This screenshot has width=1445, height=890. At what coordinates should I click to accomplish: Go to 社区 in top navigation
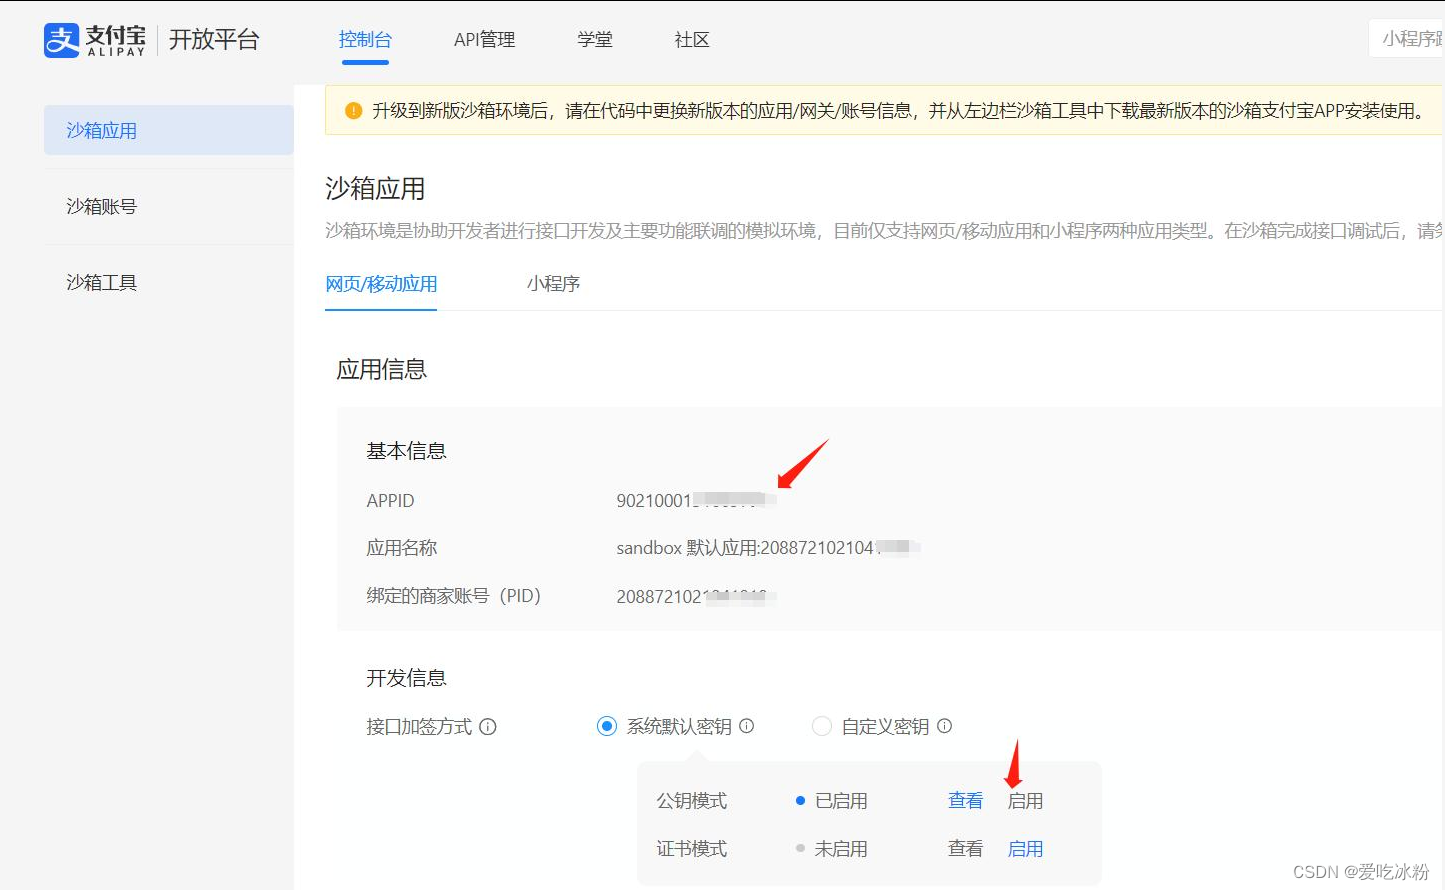692,40
